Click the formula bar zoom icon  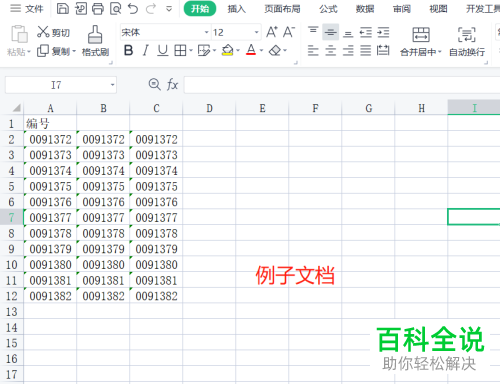tap(154, 84)
